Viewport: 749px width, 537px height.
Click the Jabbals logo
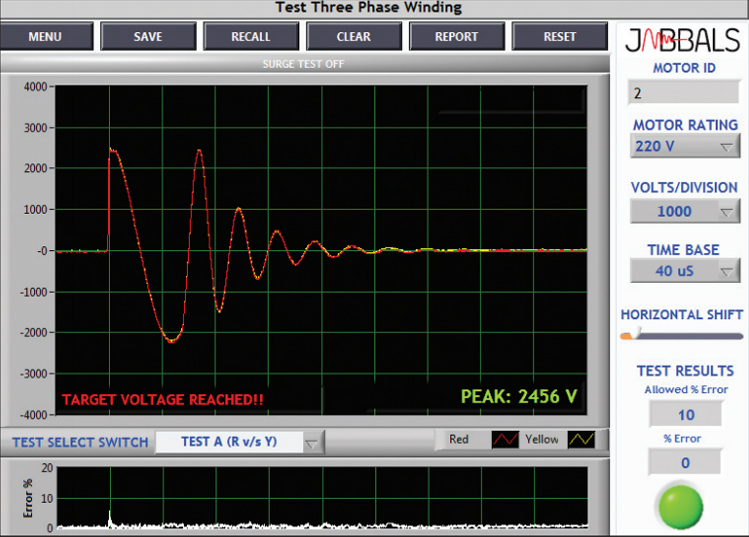[682, 41]
